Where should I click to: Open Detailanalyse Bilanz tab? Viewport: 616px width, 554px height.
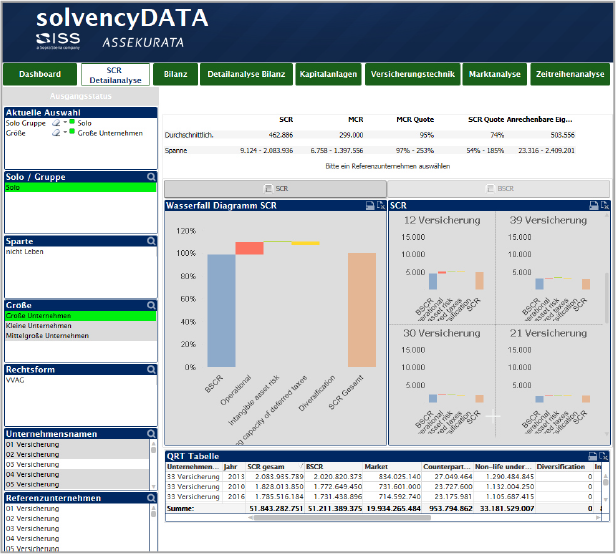click(x=246, y=74)
